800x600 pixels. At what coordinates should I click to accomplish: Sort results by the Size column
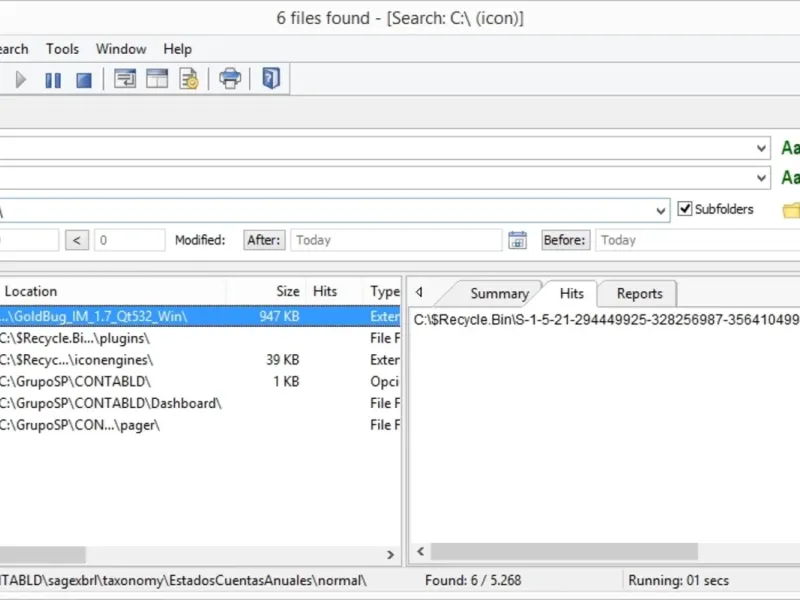(x=266, y=291)
